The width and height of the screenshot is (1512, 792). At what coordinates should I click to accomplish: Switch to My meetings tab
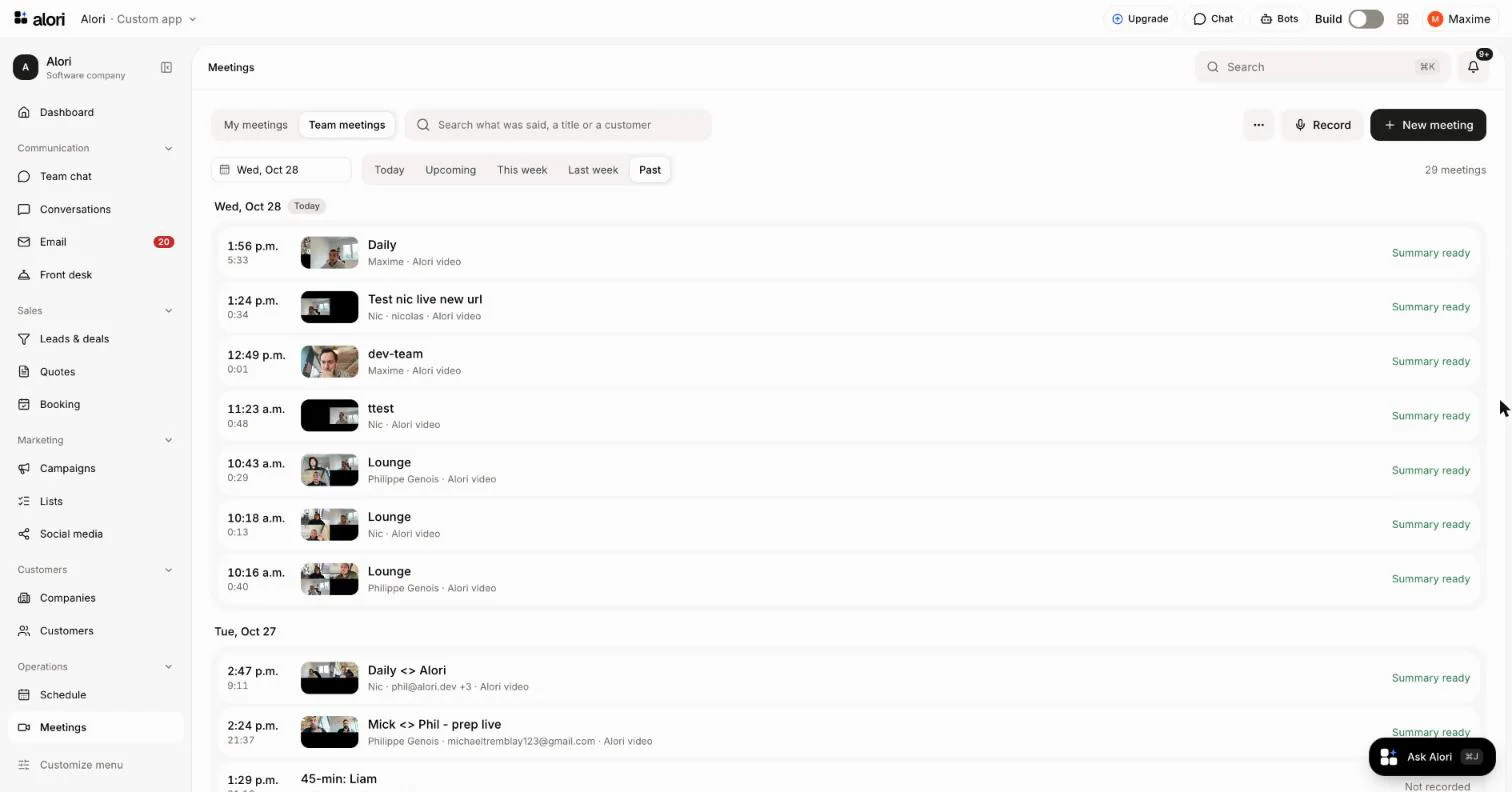[x=255, y=125]
